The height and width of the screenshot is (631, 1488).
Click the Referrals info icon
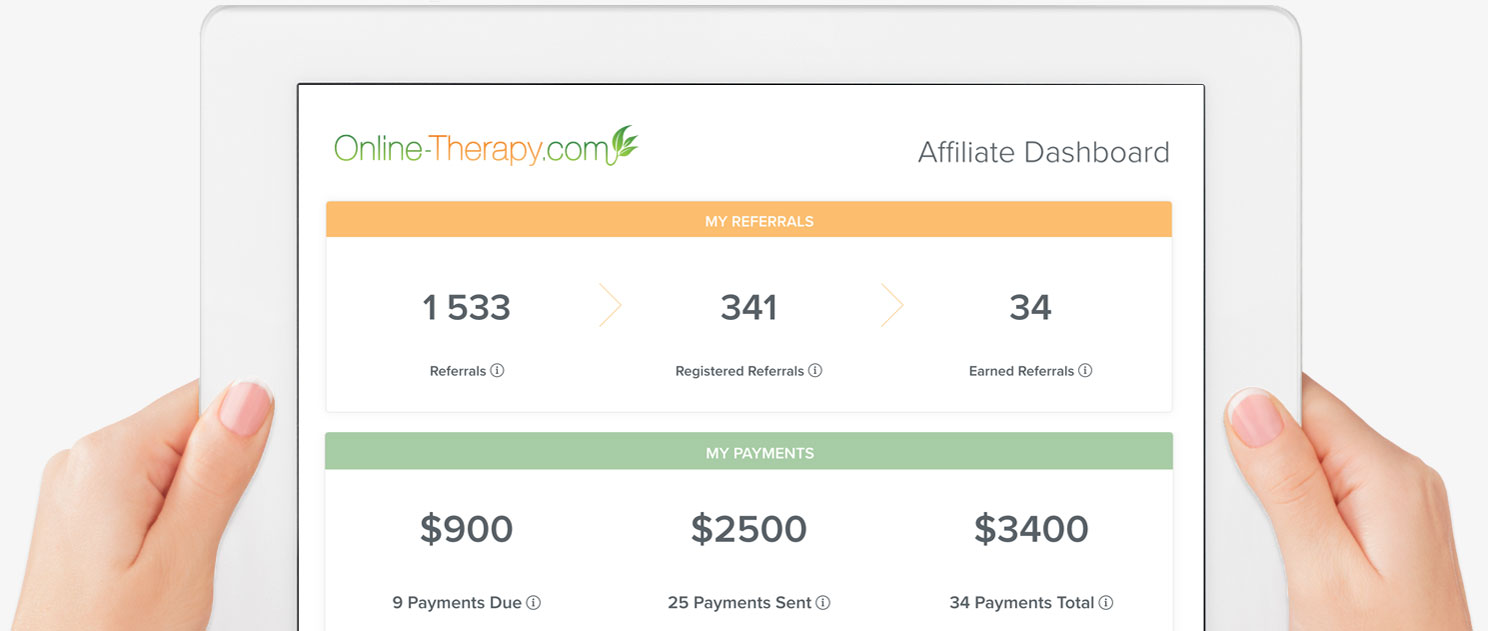coord(498,370)
